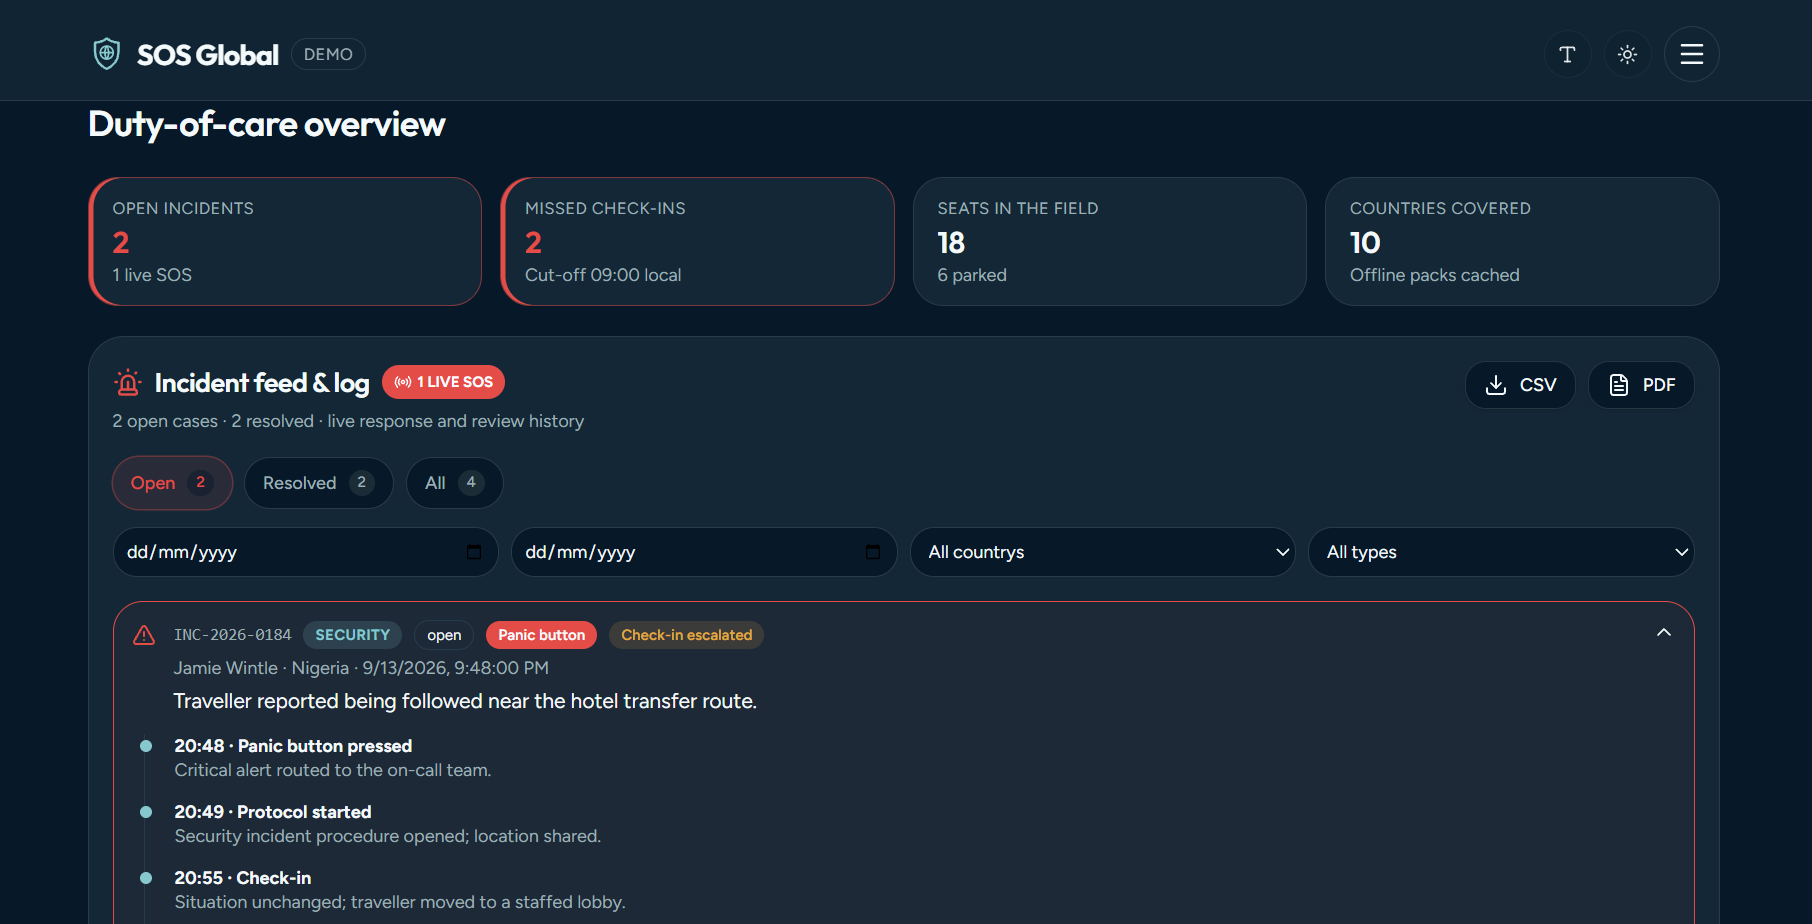Click the 1 LIVE SOS badge

(443, 382)
